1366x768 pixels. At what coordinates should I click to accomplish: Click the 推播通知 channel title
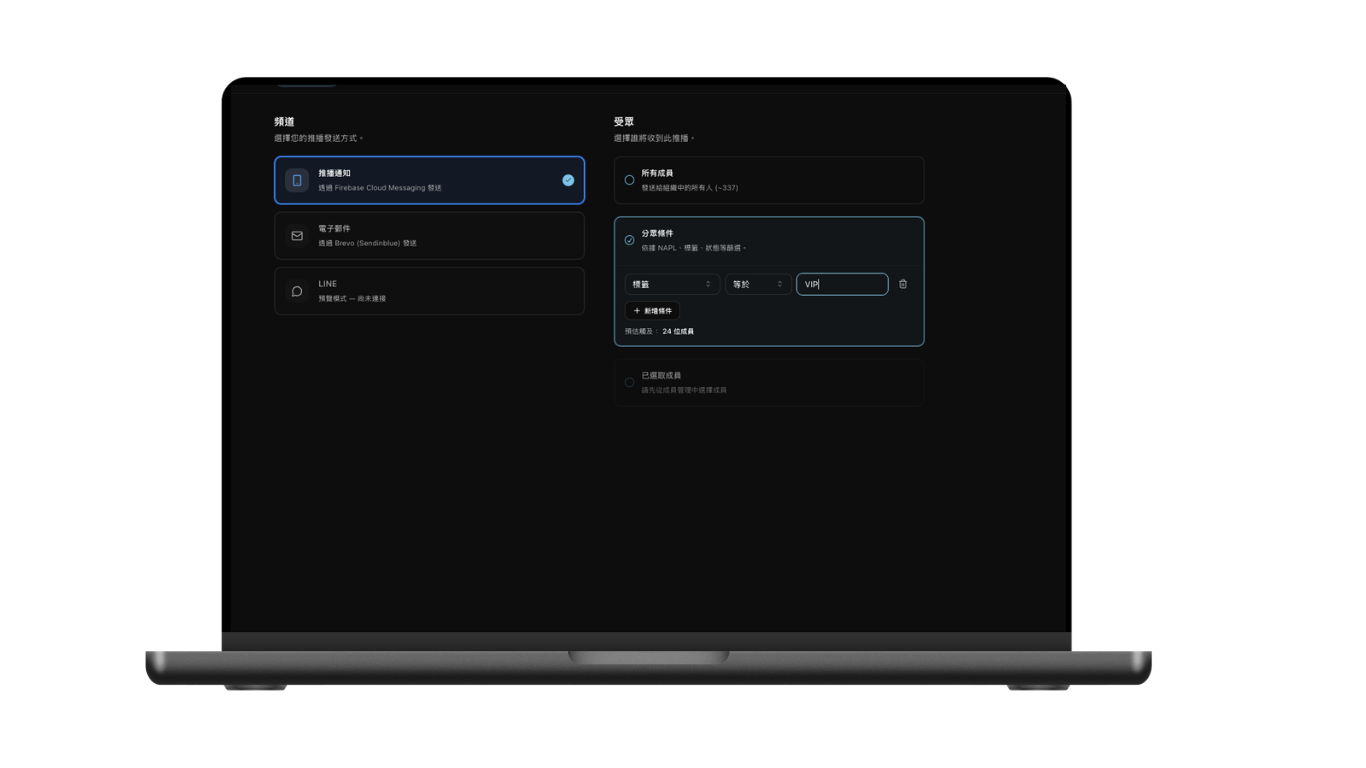(x=334, y=173)
